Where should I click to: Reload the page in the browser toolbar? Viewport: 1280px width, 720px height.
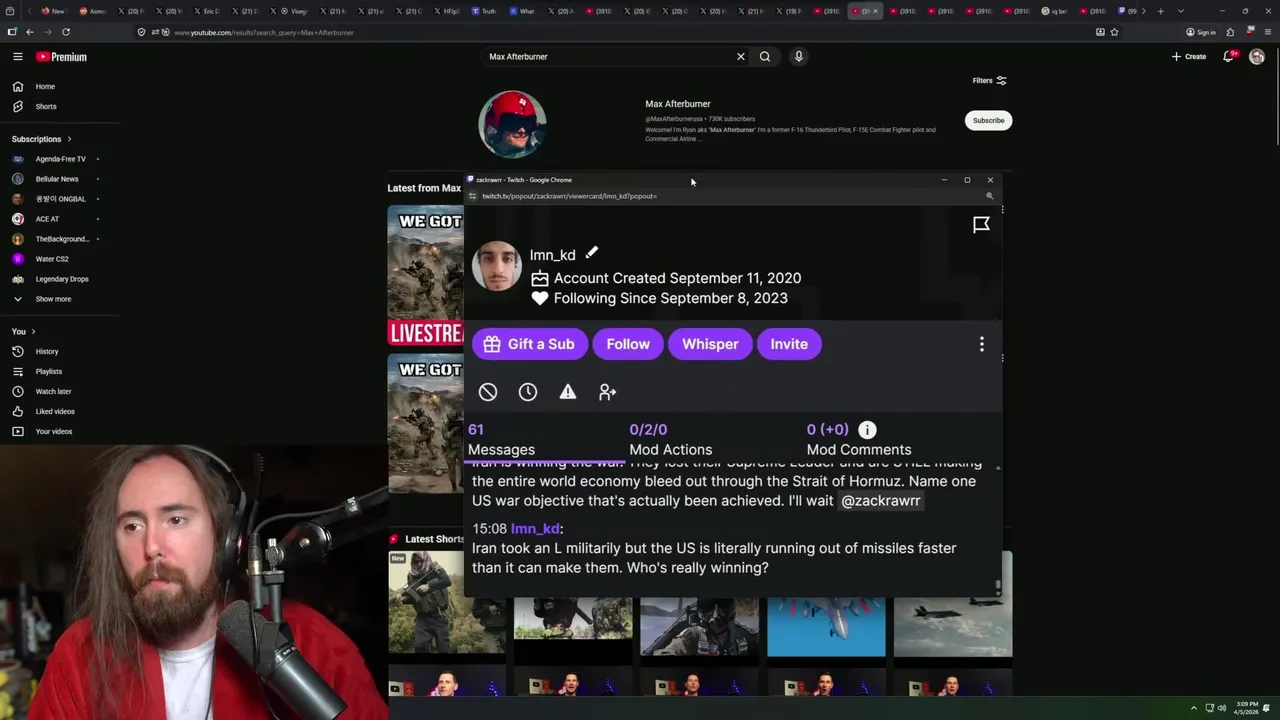pos(66,32)
